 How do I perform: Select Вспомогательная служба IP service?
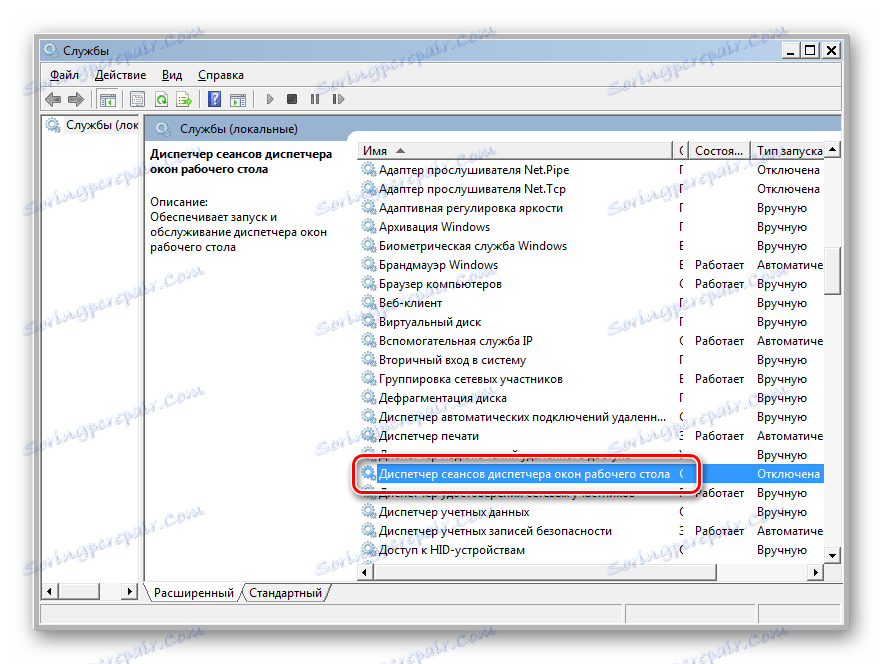(x=455, y=341)
